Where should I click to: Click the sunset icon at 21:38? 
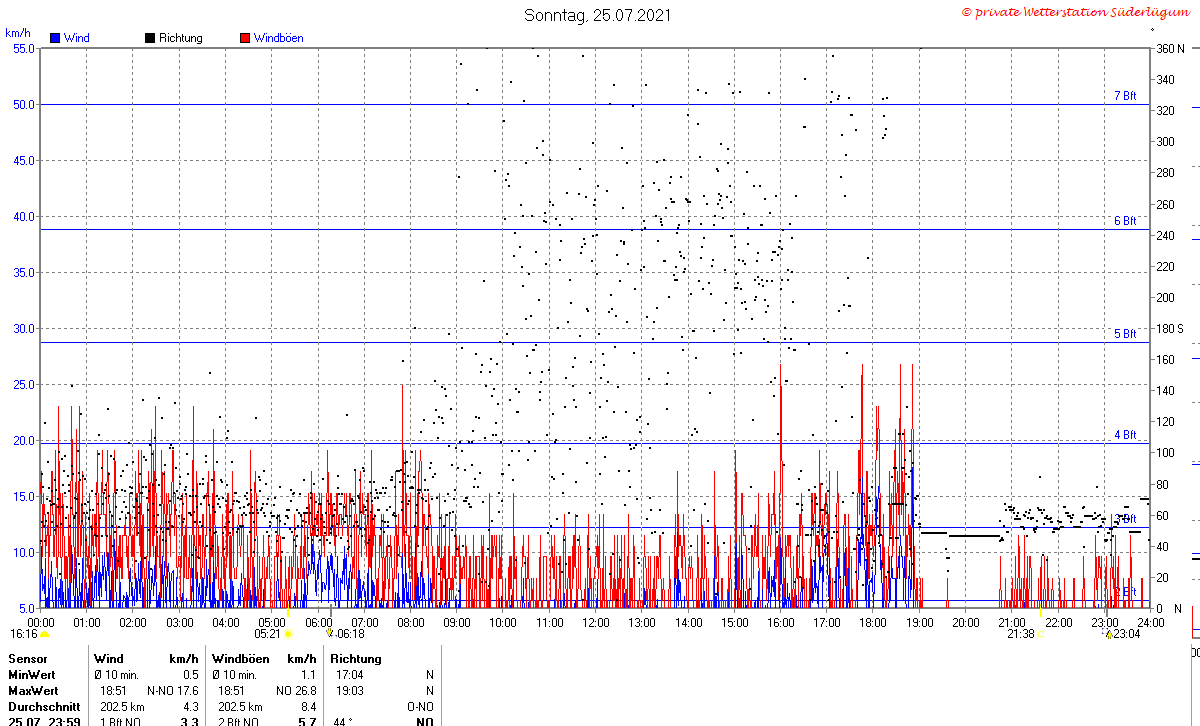click(x=1040, y=634)
